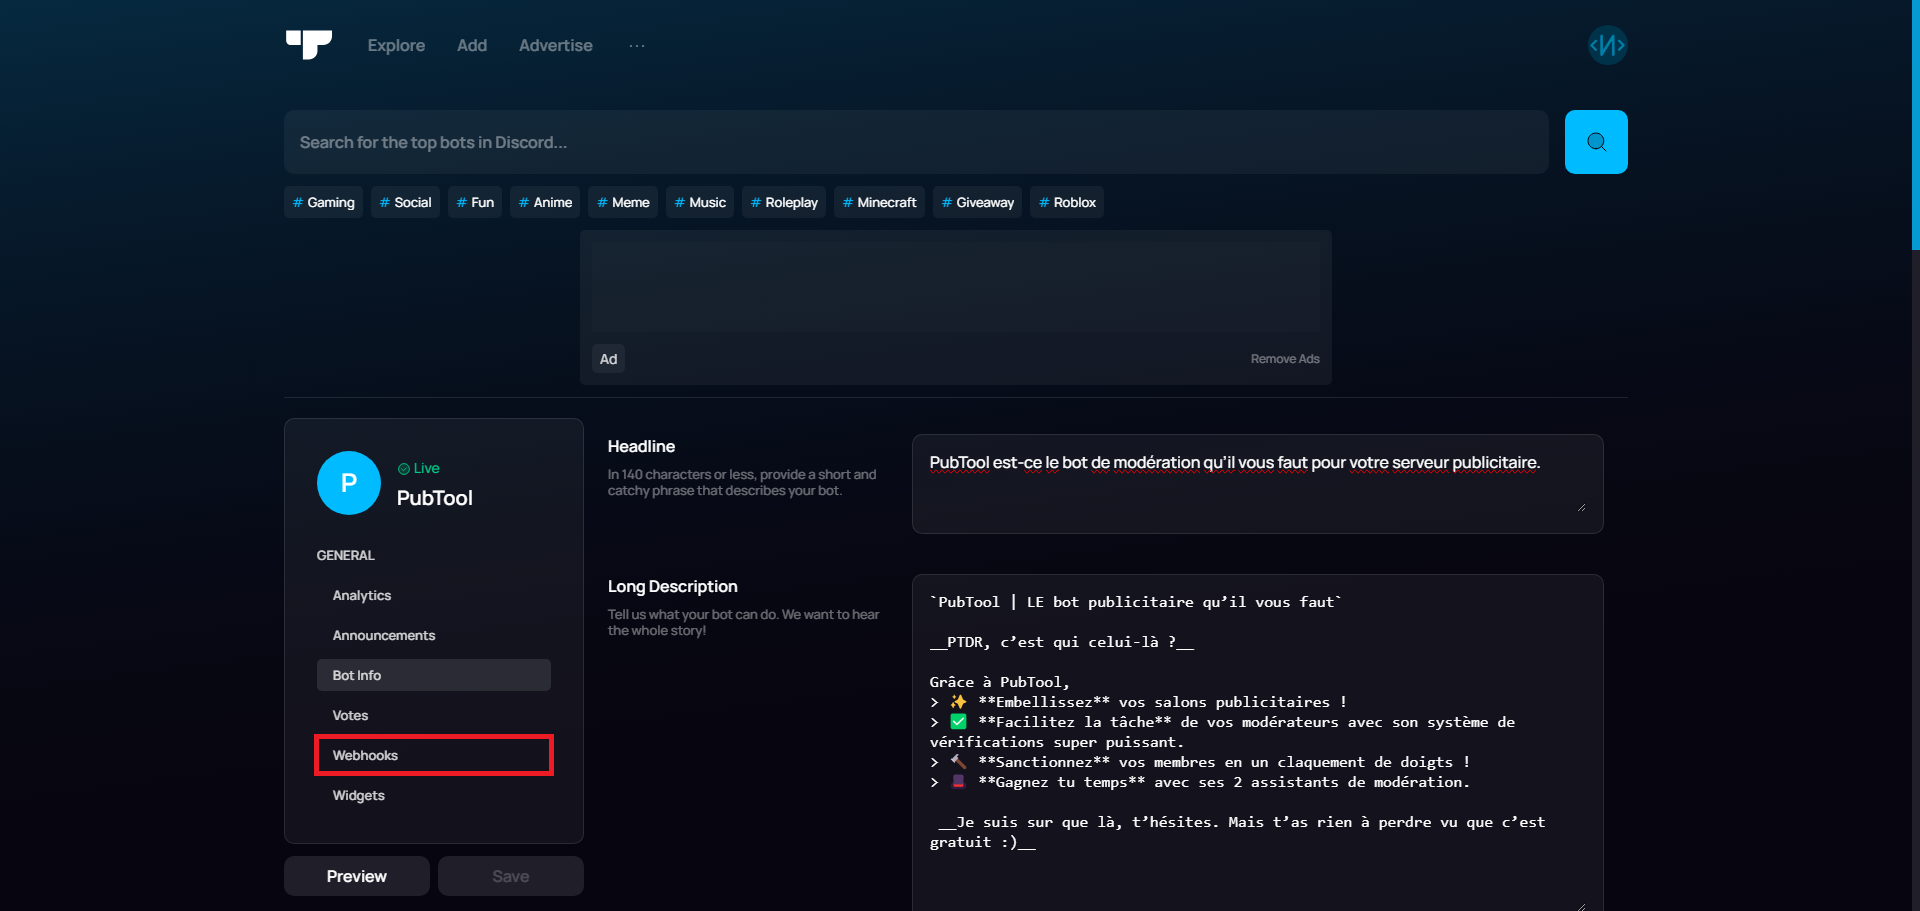Go to the Advertise page
The height and width of the screenshot is (911, 1920).
(555, 46)
